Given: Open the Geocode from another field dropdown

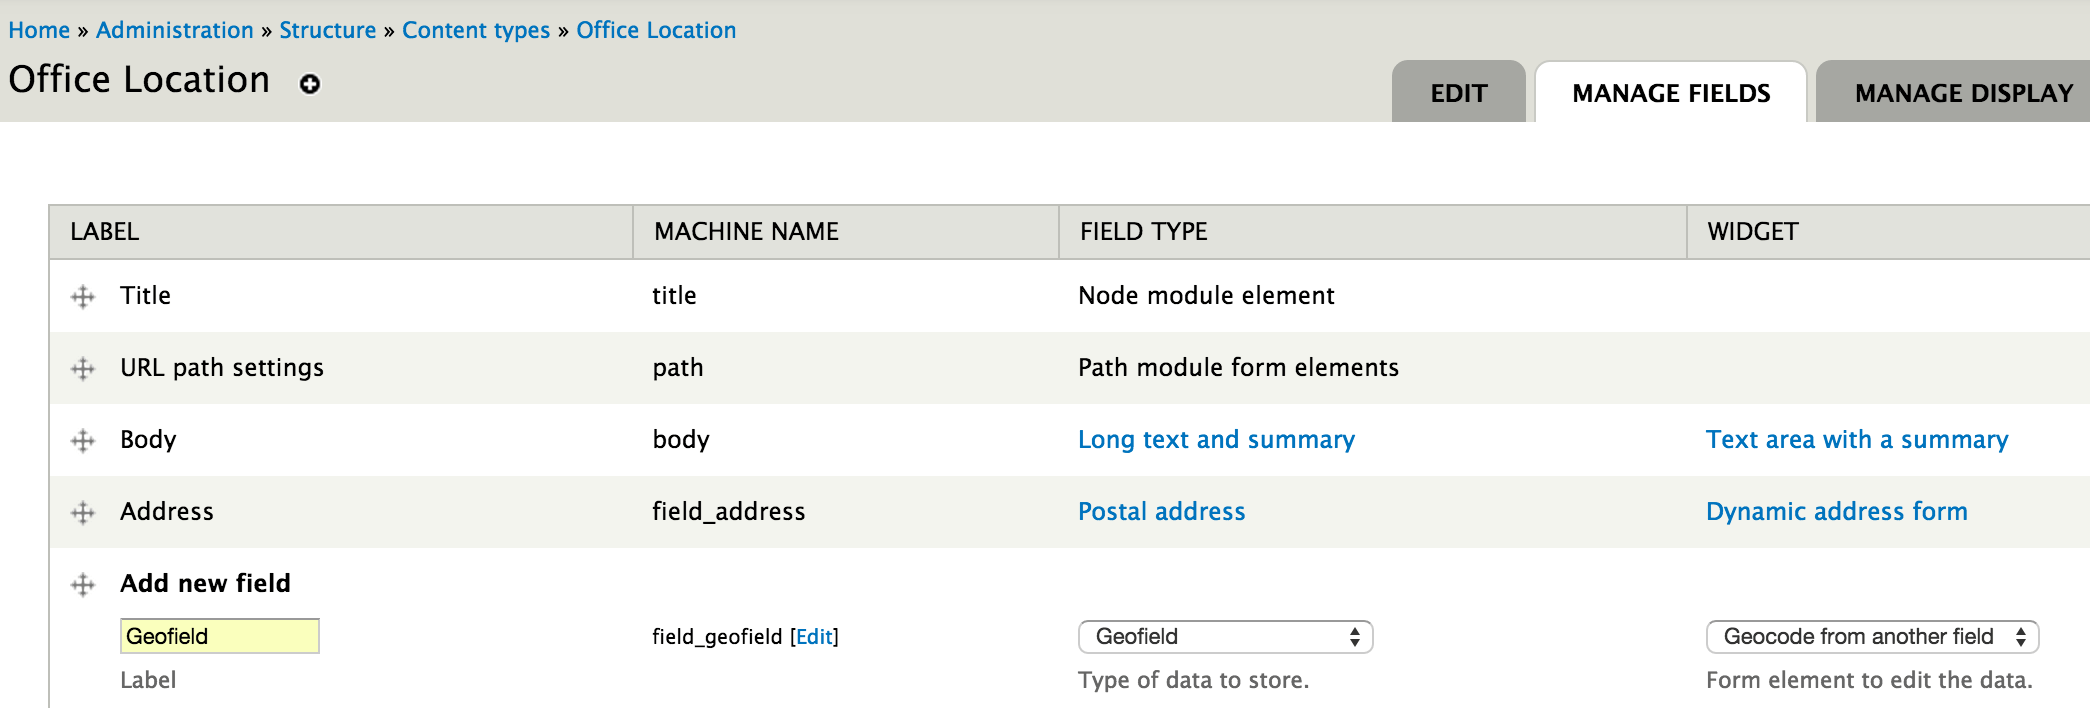Looking at the screenshot, I should tap(1872, 637).
